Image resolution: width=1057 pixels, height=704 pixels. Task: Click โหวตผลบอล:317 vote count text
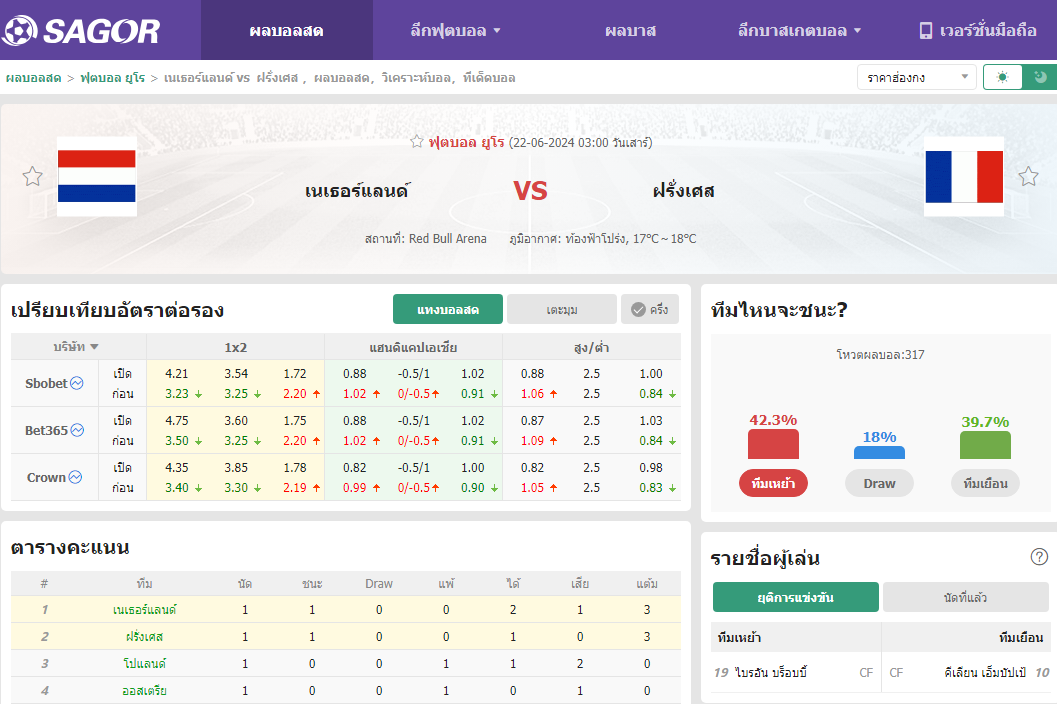(880, 355)
